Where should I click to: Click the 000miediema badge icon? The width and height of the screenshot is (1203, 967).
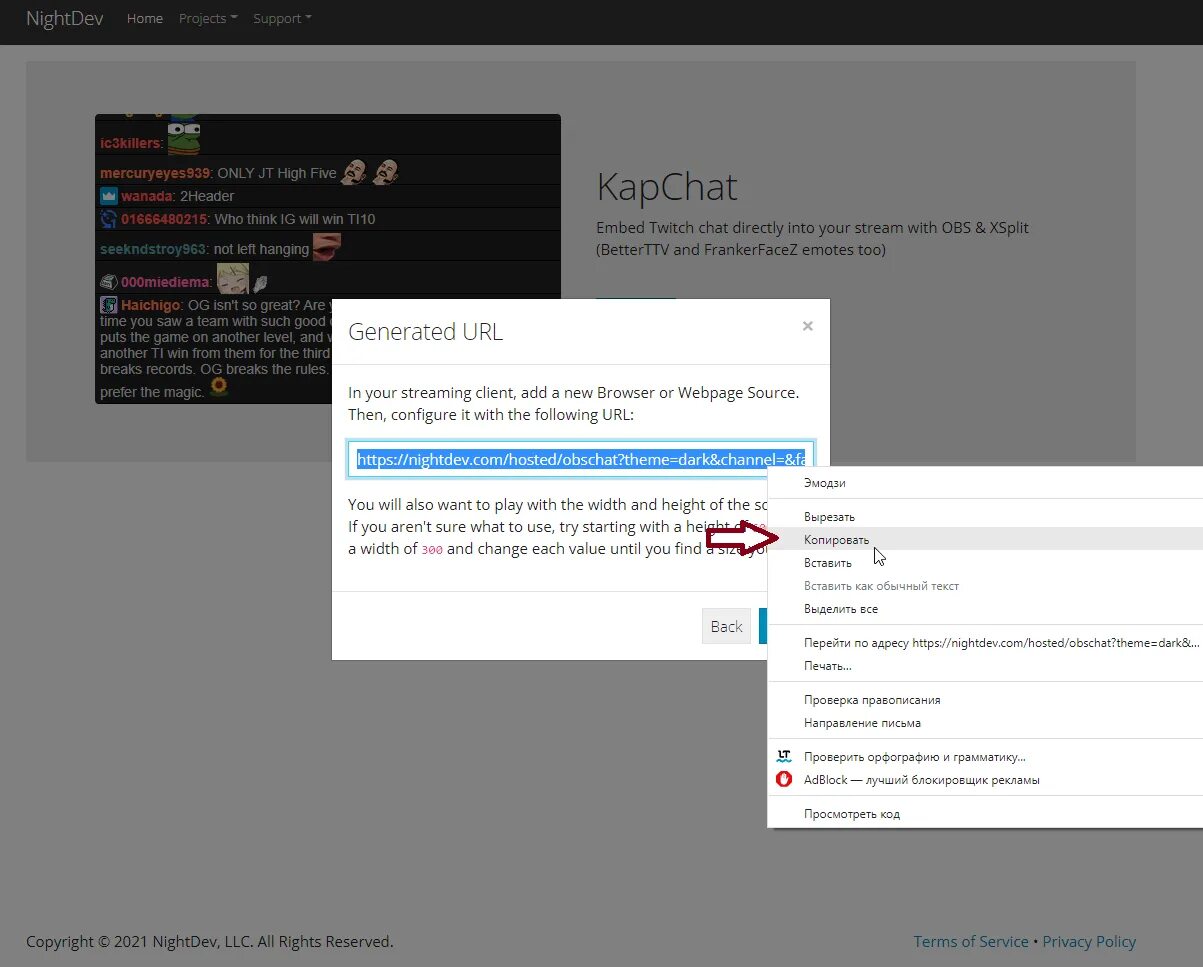pyautogui.click(x=109, y=283)
